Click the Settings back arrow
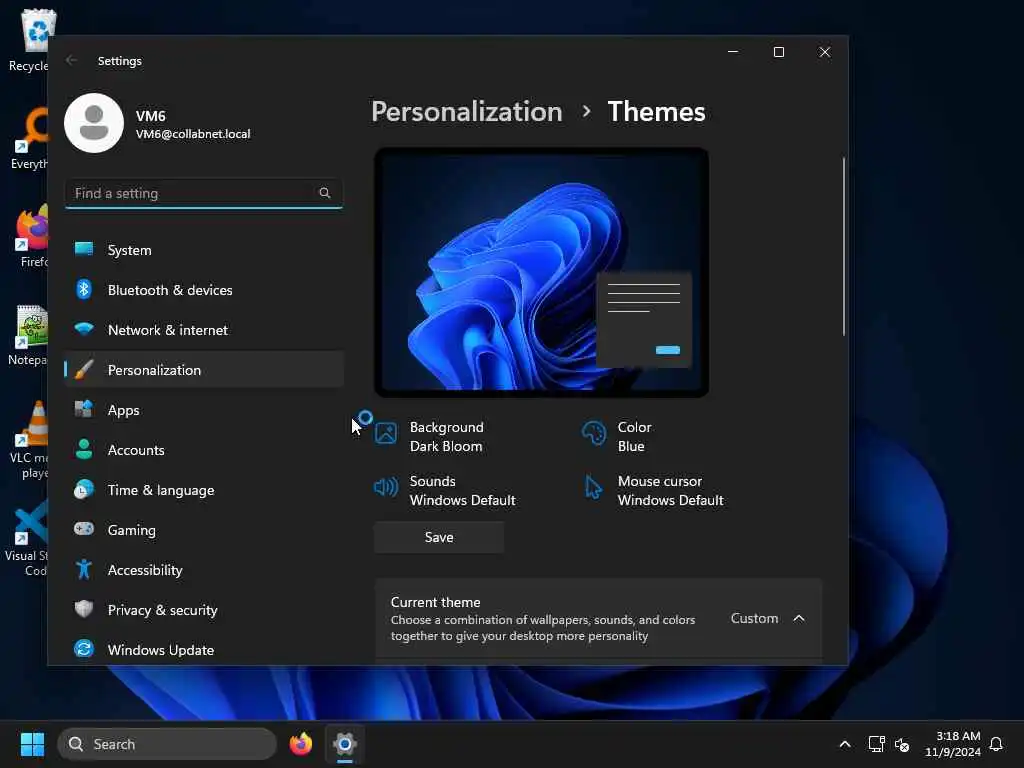The height and width of the screenshot is (768, 1024). click(x=71, y=61)
